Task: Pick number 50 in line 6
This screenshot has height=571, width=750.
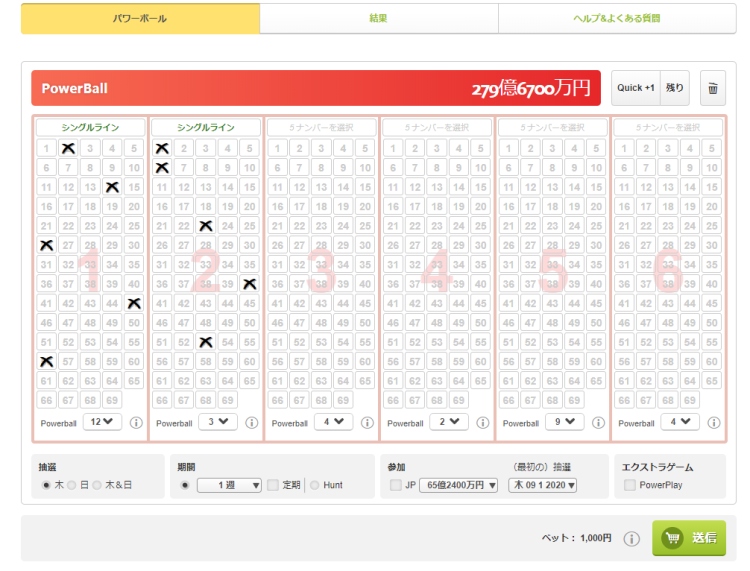Action: 712,323
